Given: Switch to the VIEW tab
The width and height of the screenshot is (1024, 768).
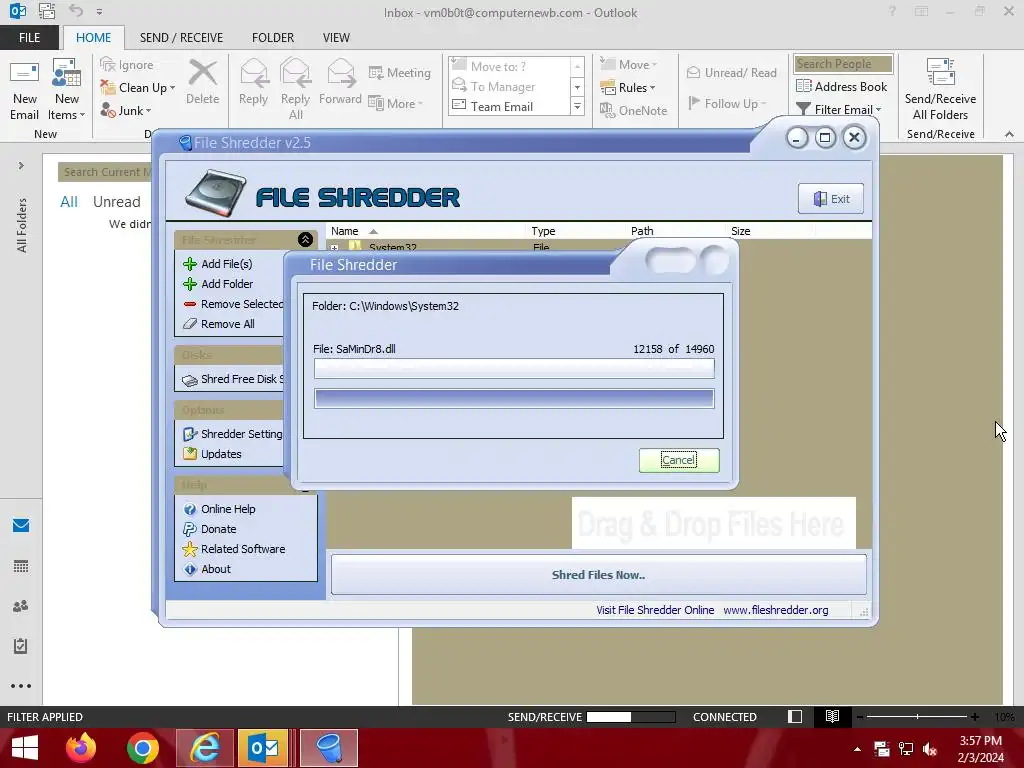Looking at the screenshot, I should (336, 37).
